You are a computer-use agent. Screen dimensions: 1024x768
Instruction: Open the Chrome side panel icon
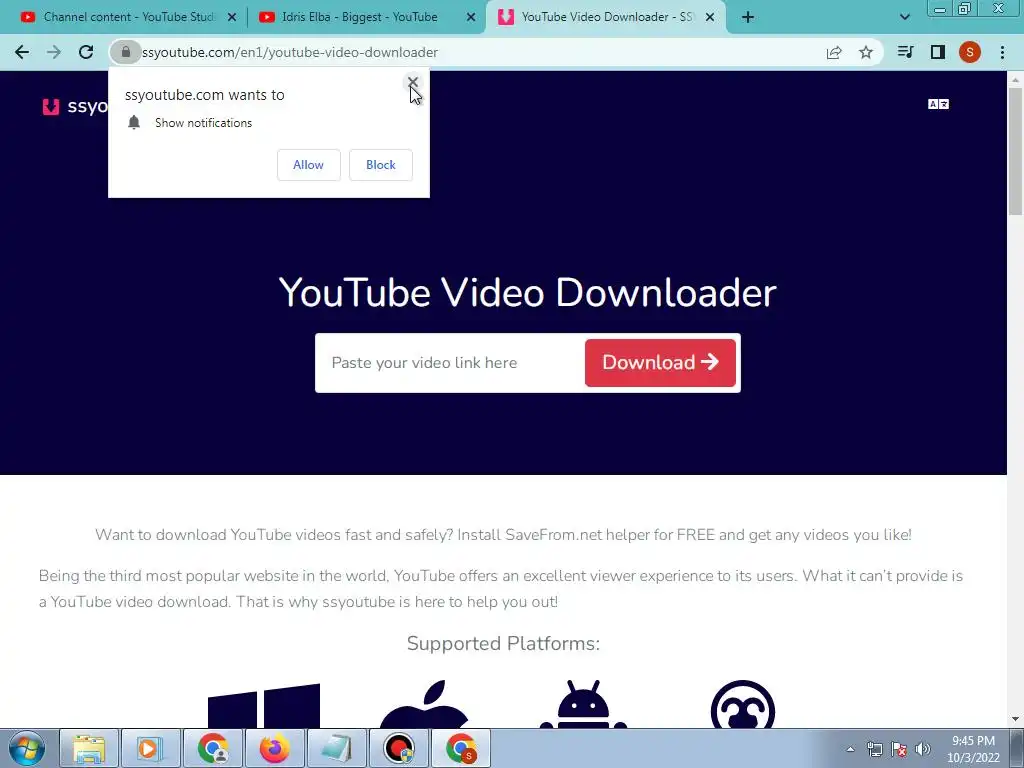pyautogui.click(x=938, y=52)
